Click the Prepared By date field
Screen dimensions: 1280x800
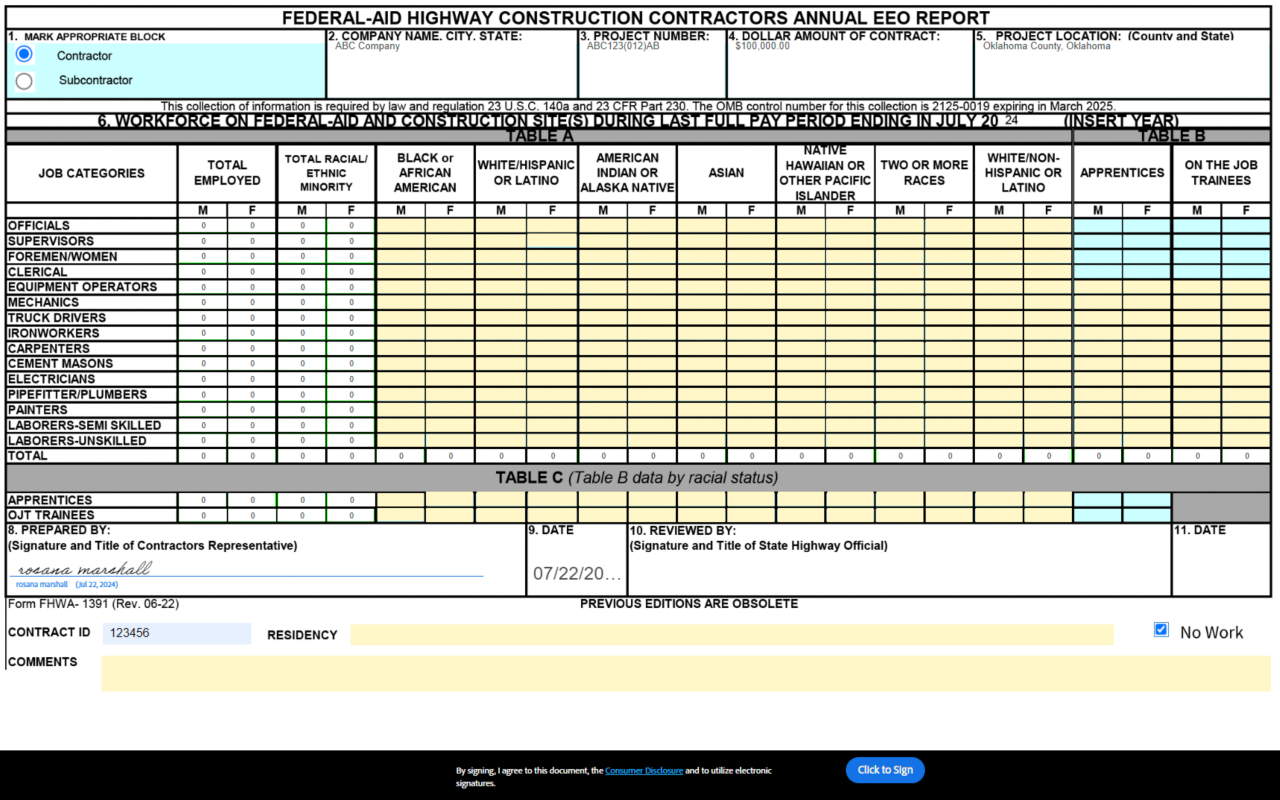(576, 574)
